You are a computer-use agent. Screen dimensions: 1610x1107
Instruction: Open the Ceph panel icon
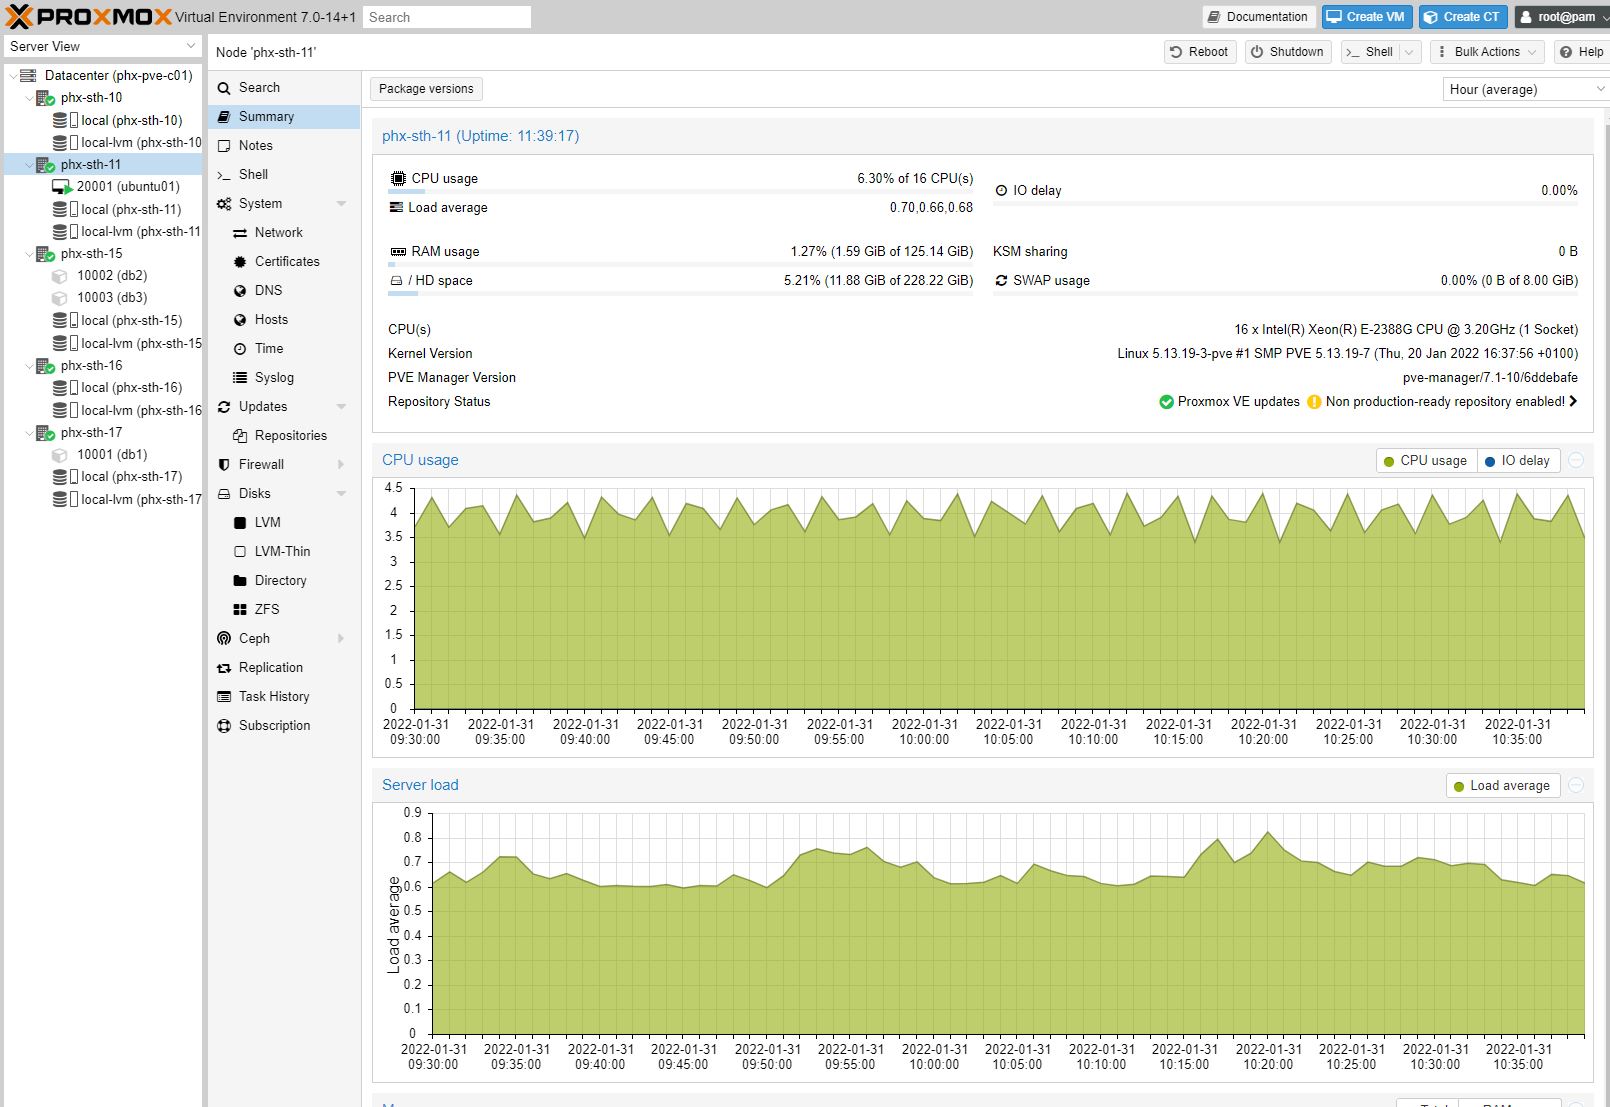[x=224, y=638]
